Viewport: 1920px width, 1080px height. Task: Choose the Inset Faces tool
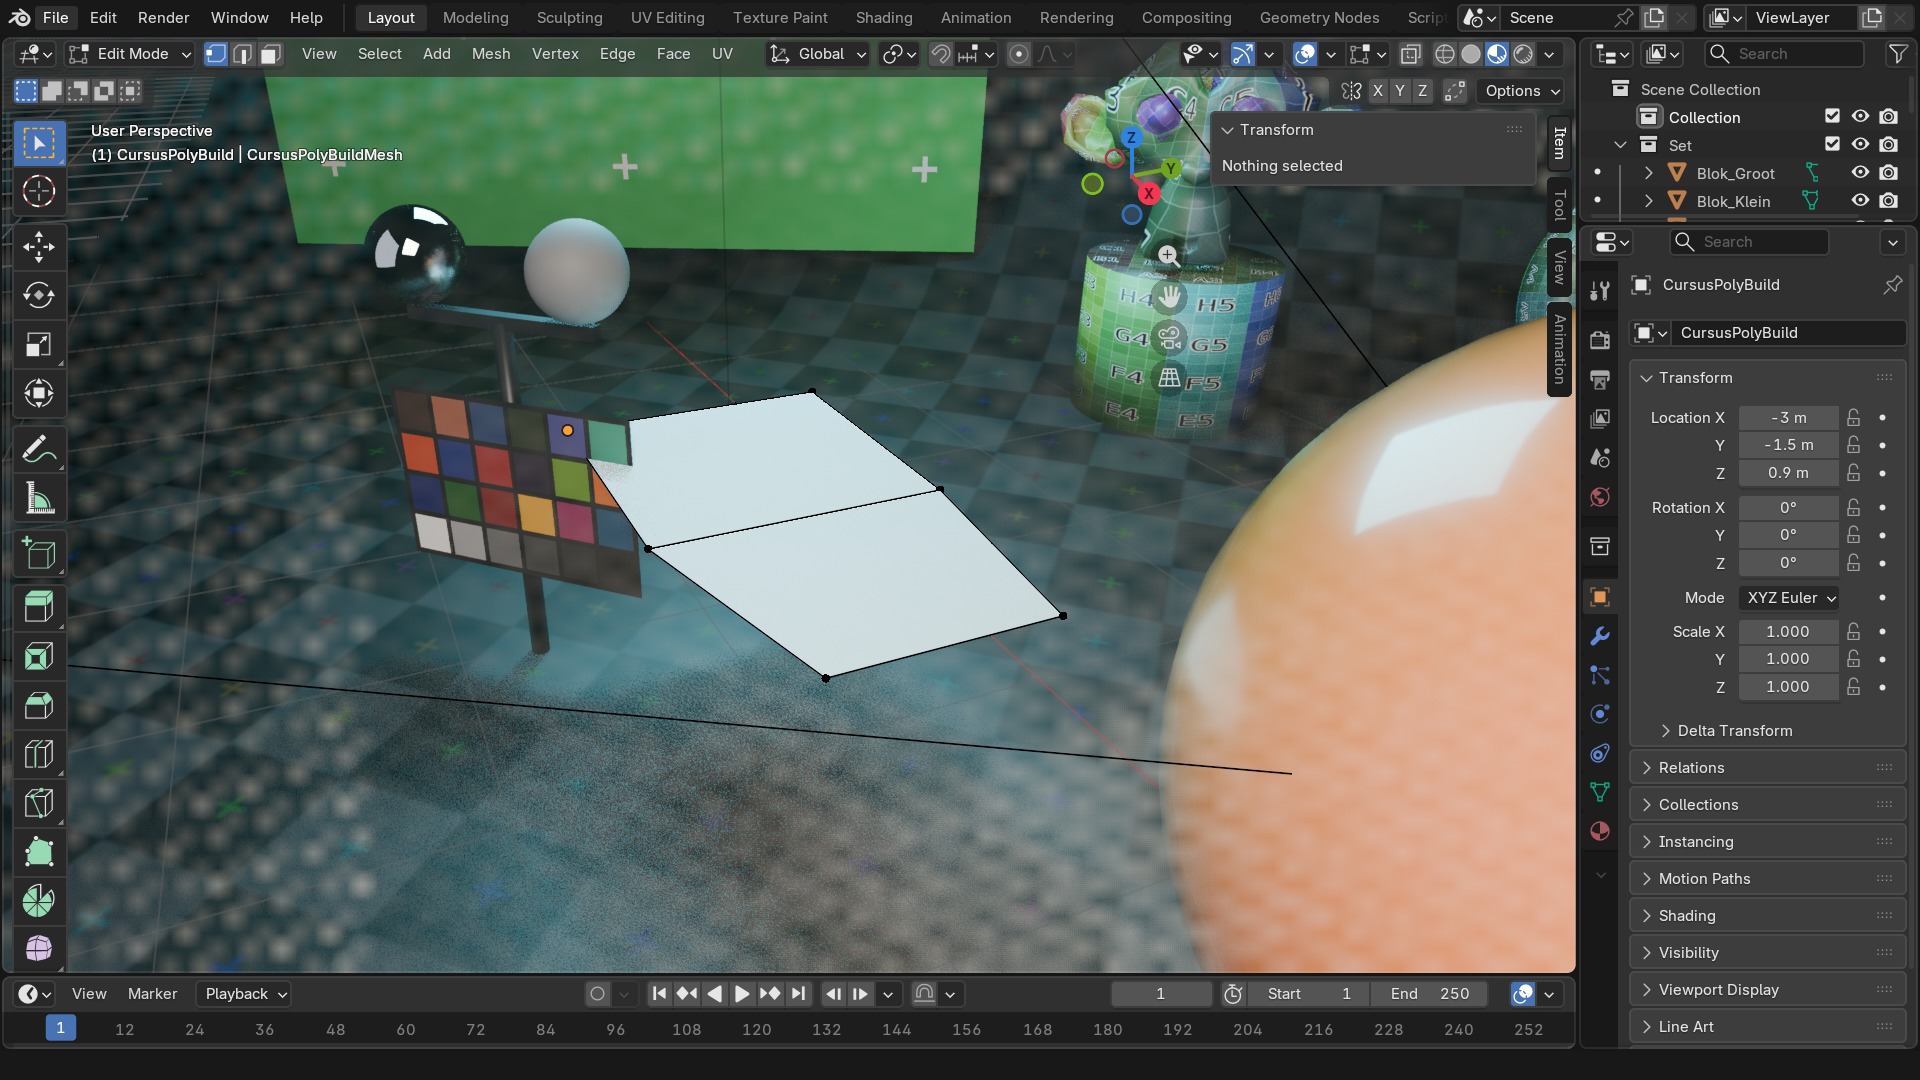[39, 657]
